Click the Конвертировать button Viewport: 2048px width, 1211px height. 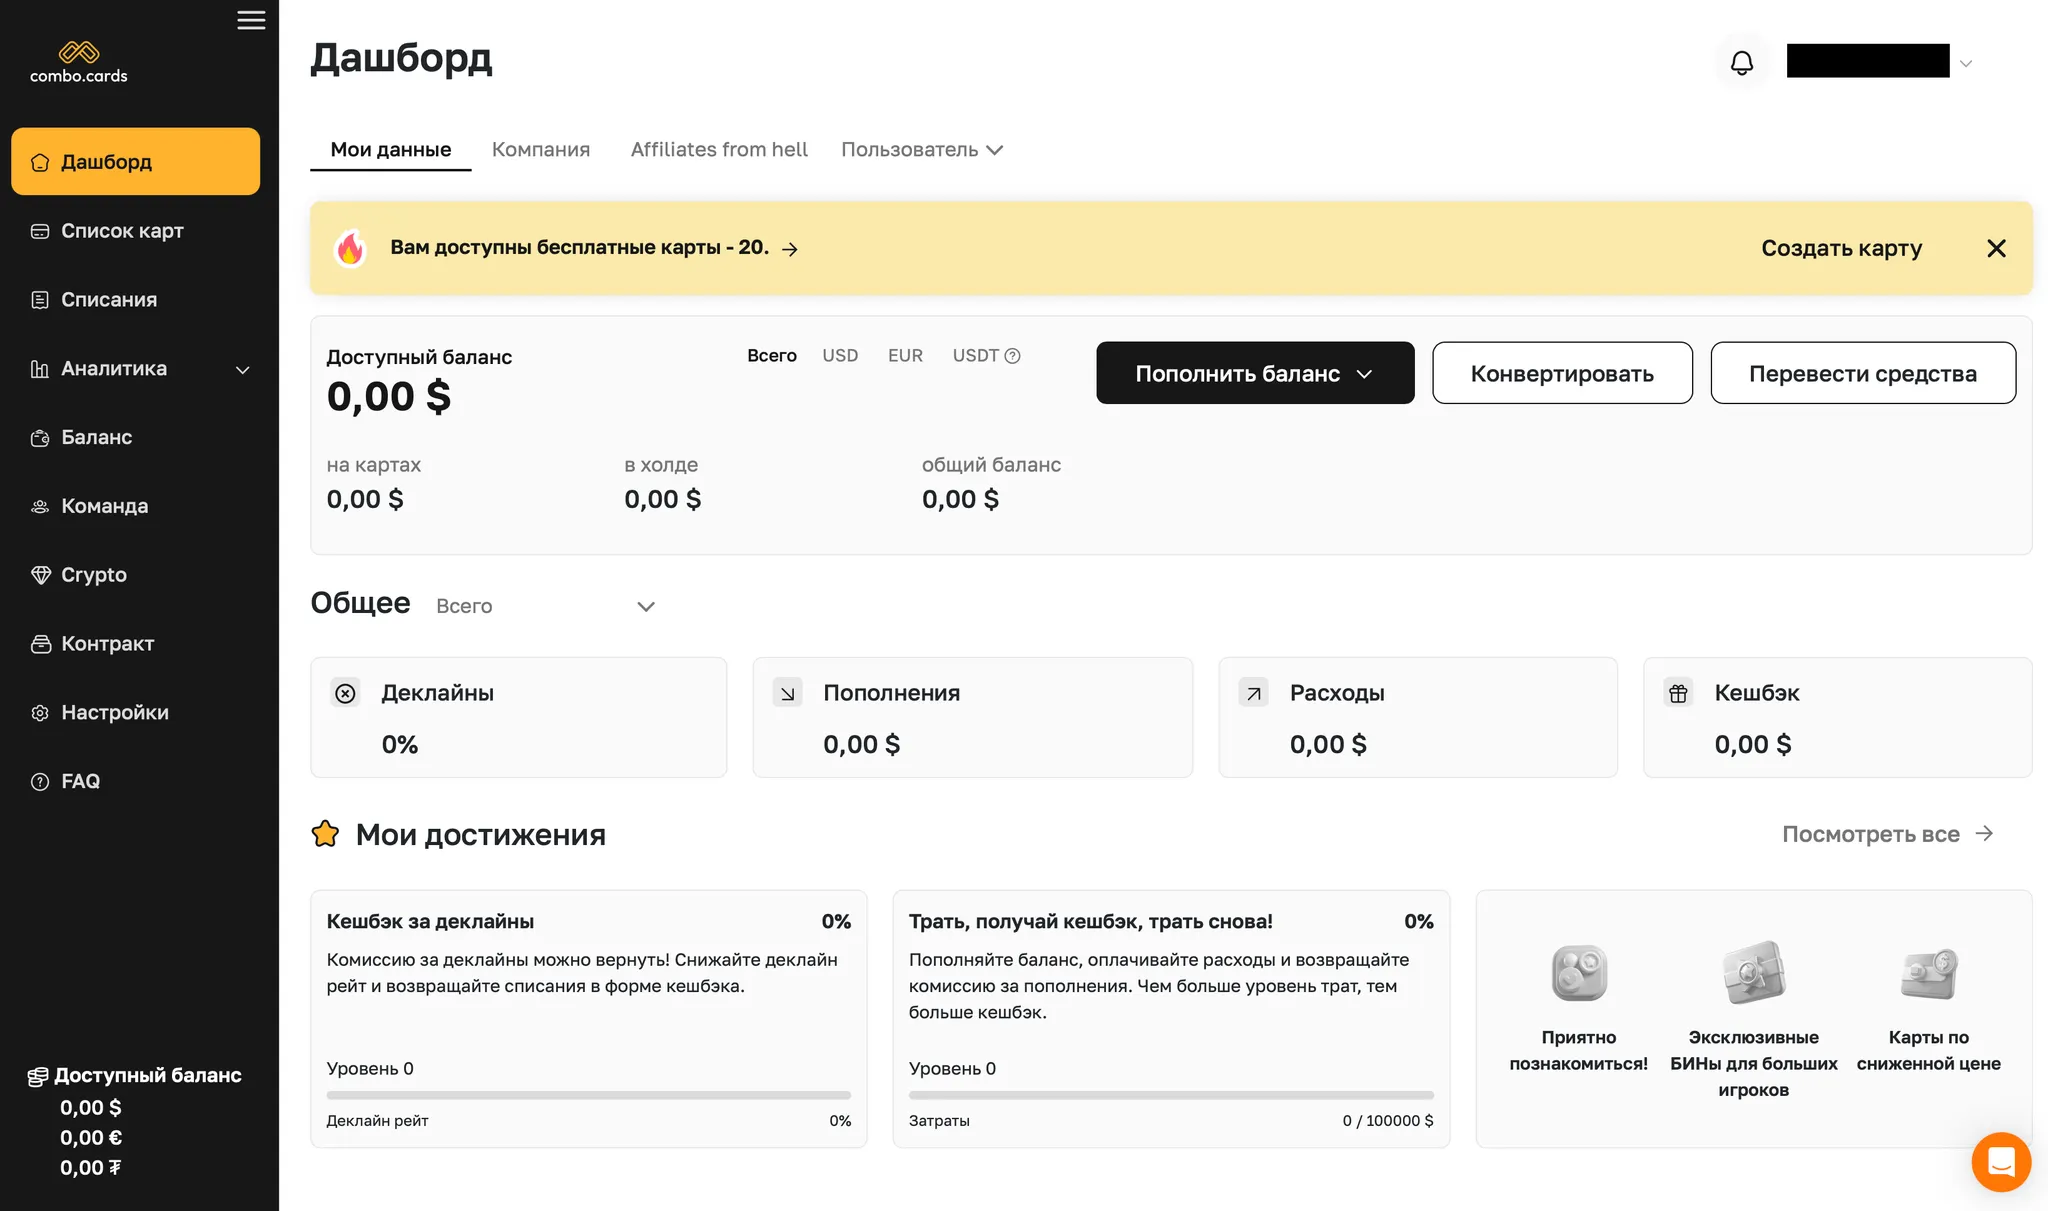(x=1561, y=374)
